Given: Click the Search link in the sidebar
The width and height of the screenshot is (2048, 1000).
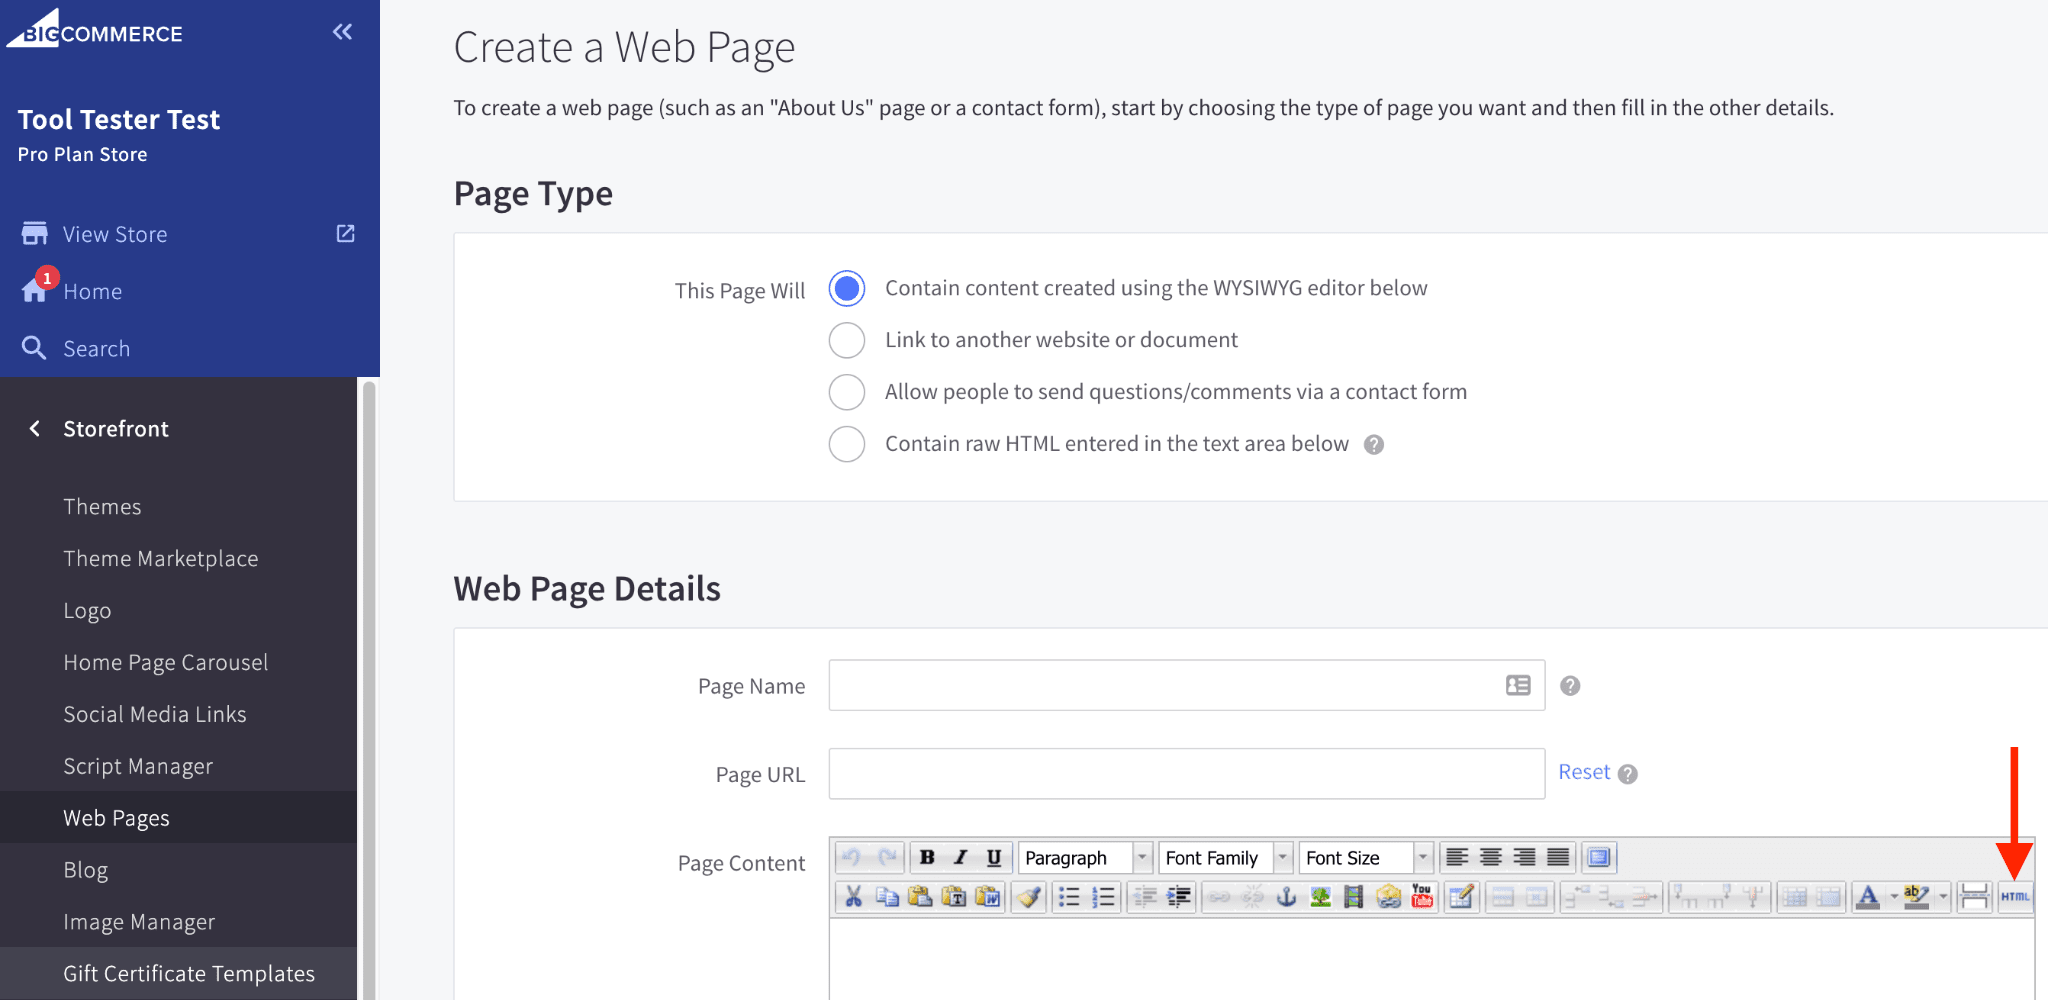Looking at the screenshot, I should [97, 349].
